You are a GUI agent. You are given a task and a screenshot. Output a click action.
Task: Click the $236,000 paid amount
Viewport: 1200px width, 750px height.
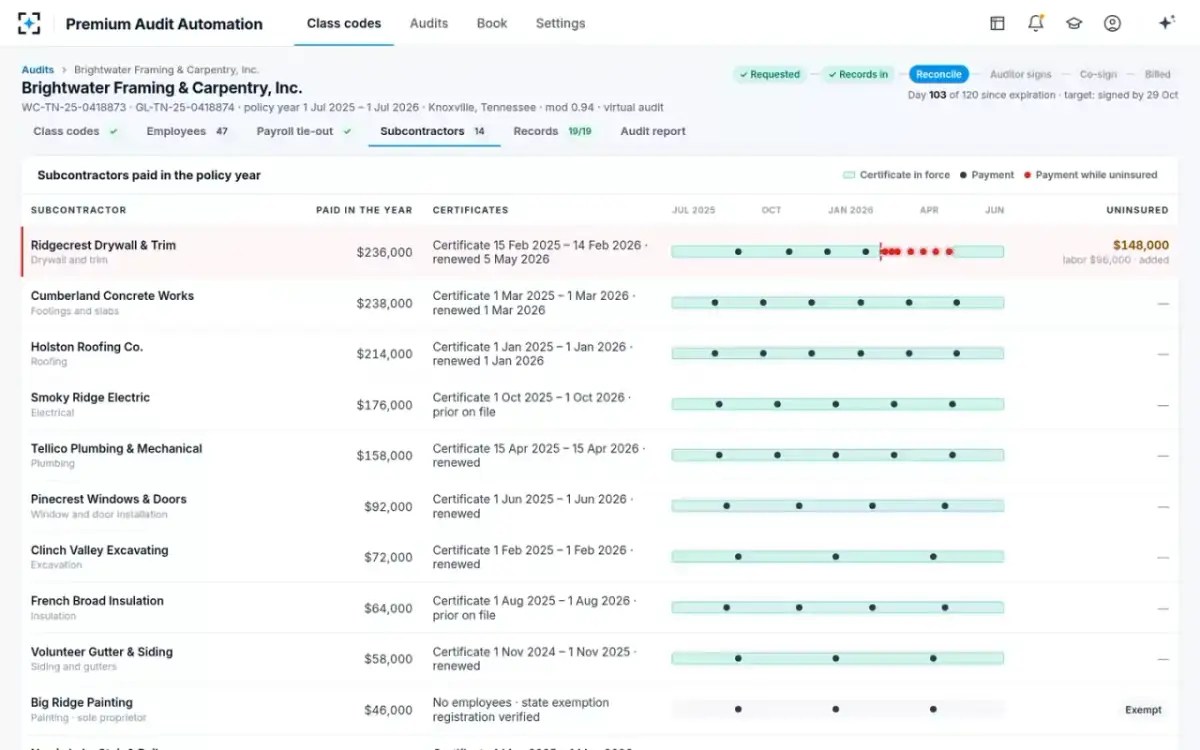tap(384, 253)
